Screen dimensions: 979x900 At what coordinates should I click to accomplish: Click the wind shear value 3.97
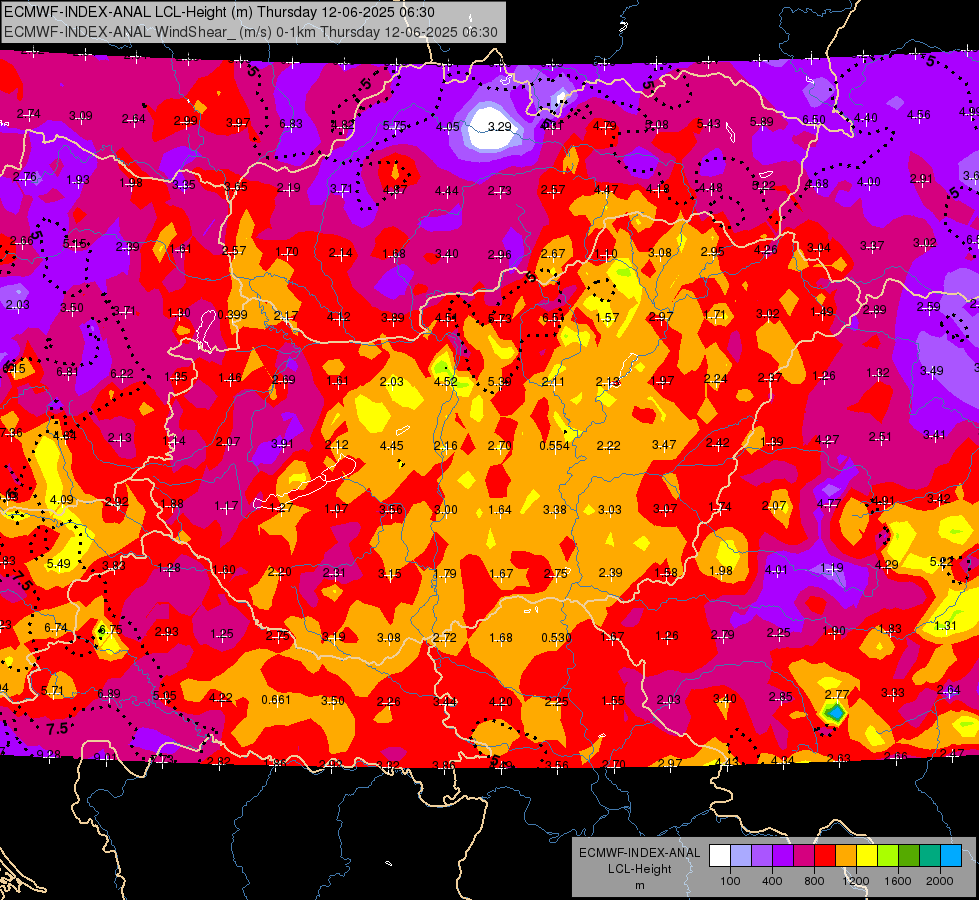click(238, 123)
